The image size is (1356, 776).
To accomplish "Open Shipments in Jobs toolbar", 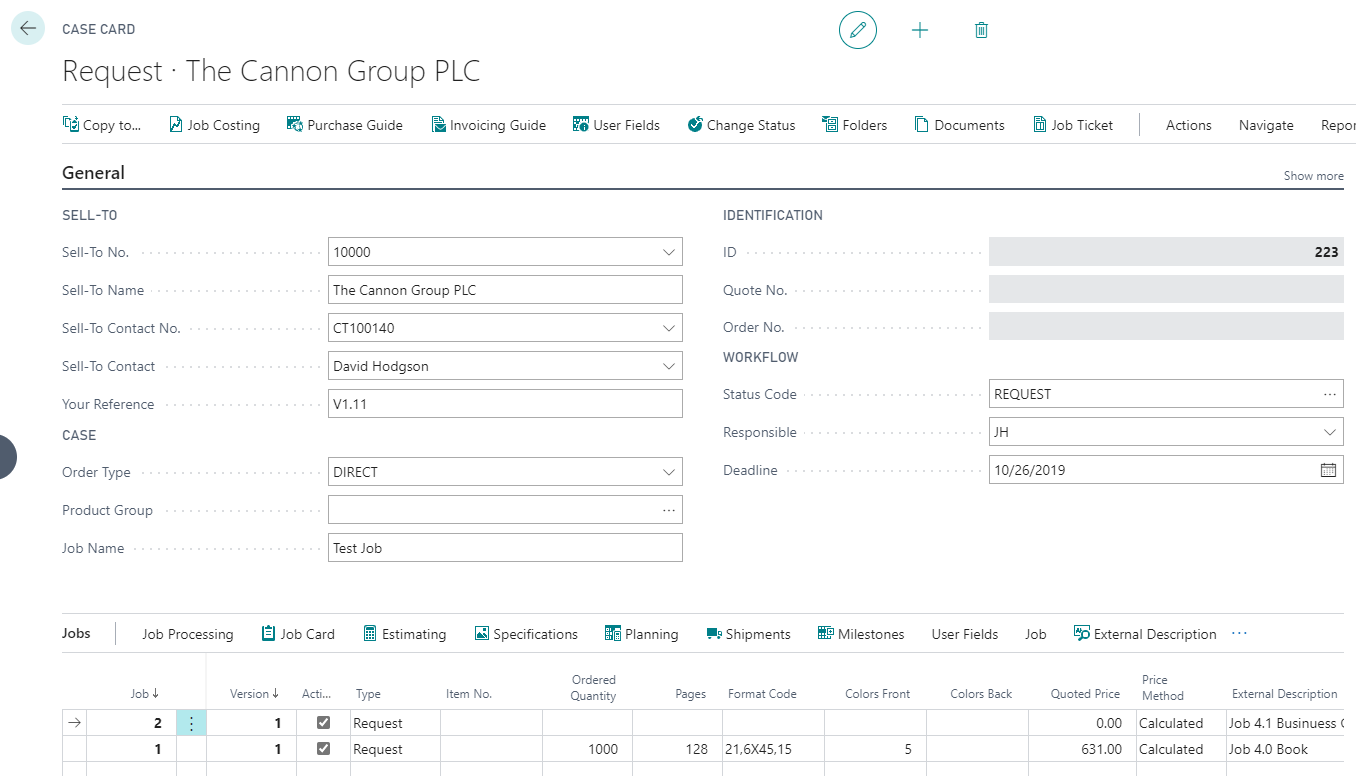I will pos(748,634).
